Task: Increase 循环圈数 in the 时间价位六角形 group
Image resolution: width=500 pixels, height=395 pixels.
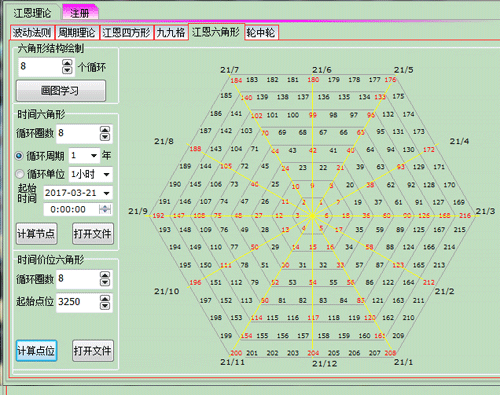Action: (x=105, y=275)
